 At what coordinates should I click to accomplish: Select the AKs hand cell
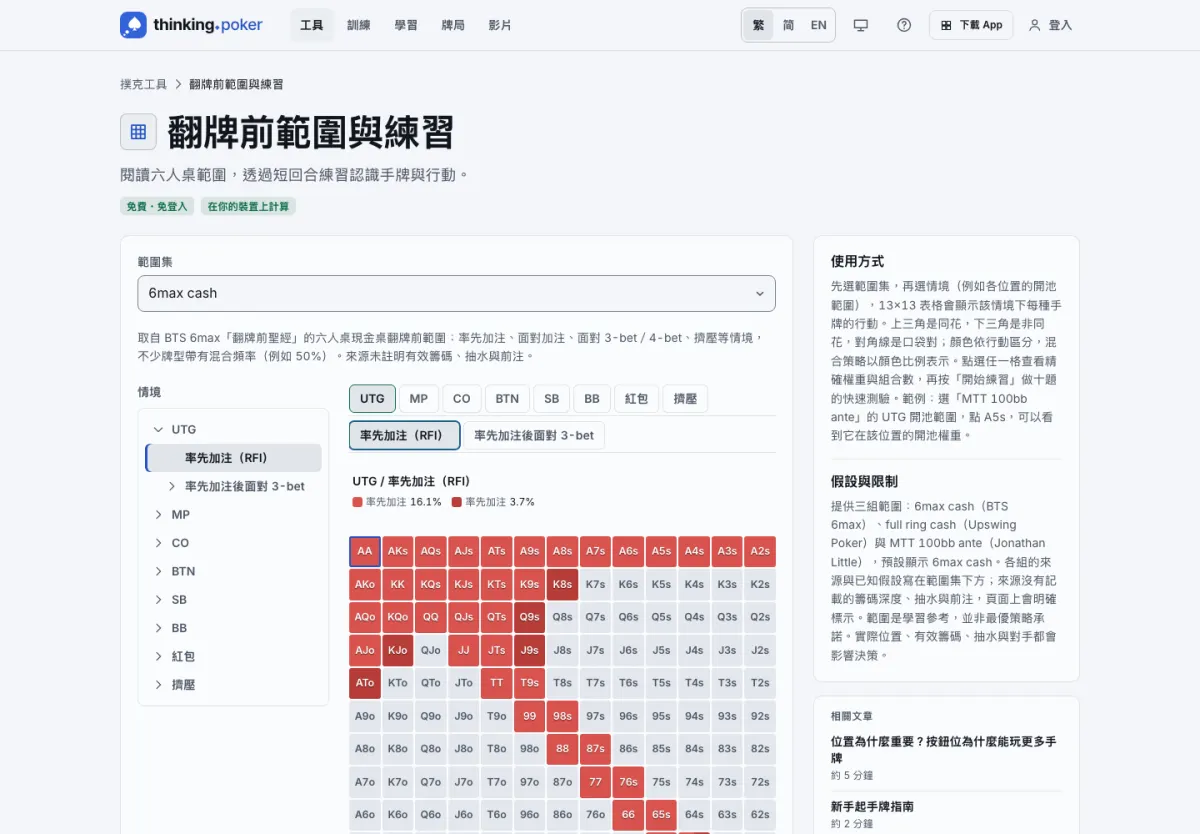click(x=398, y=551)
